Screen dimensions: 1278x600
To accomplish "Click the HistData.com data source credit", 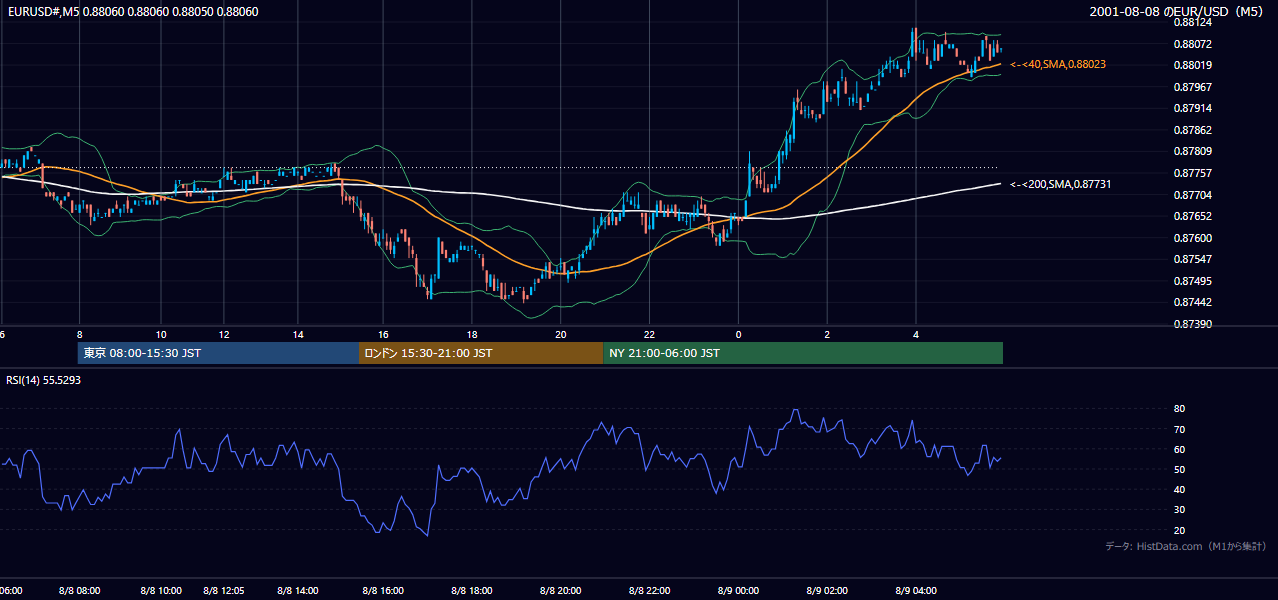I will tap(1186, 546).
